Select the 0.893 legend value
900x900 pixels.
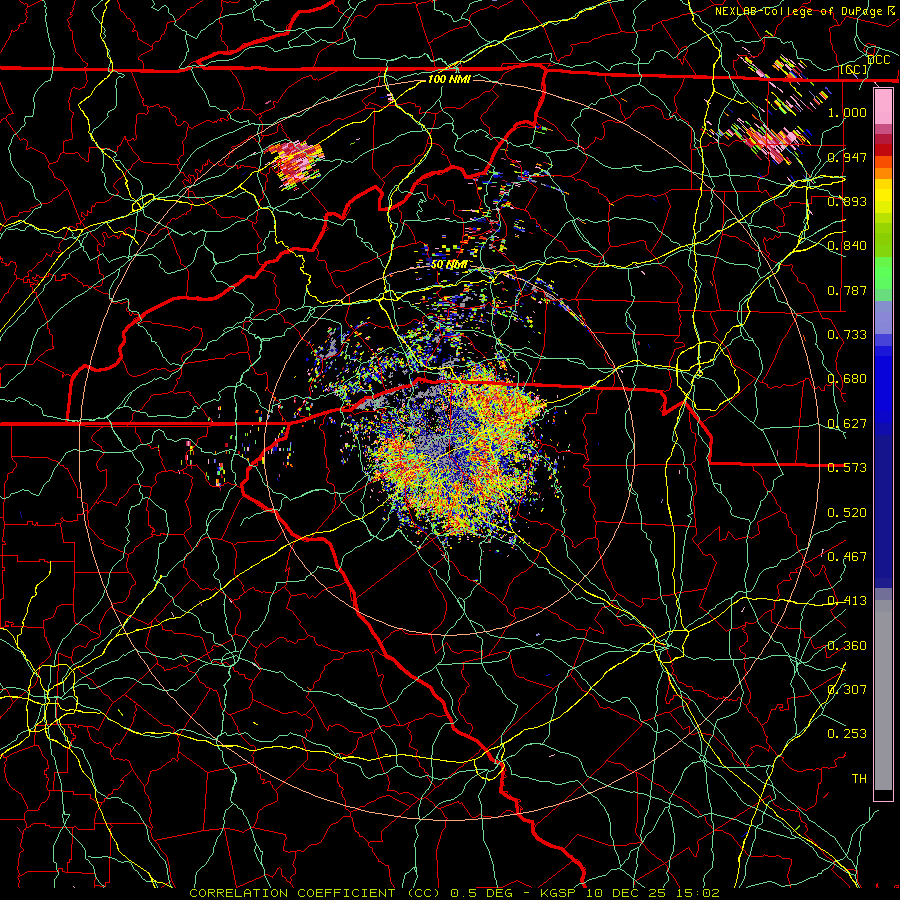pyautogui.click(x=847, y=201)
